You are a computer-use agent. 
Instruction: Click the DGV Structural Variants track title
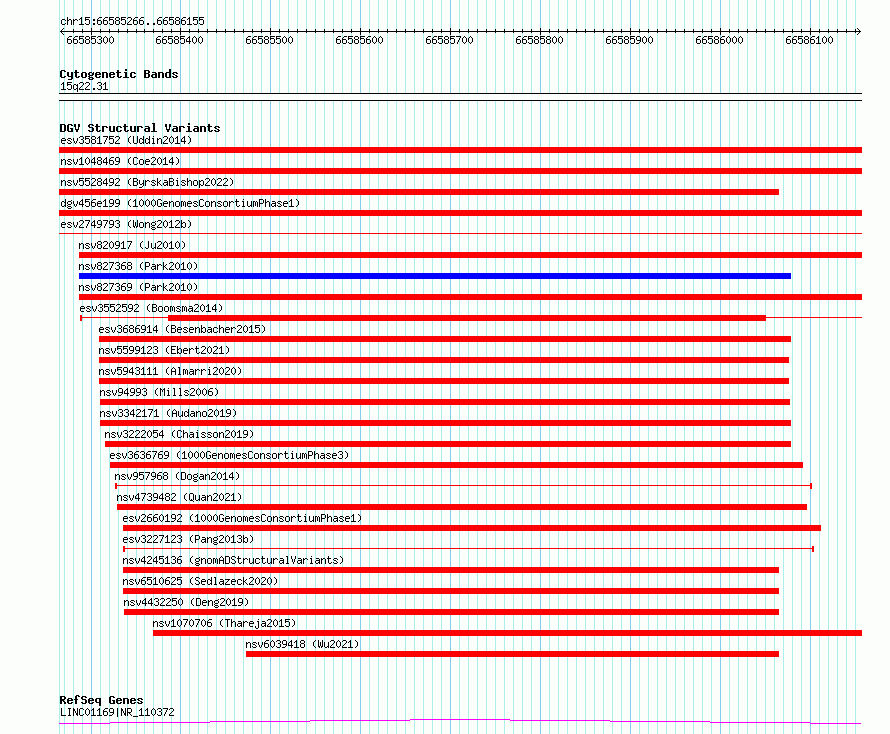(x=140, y=128)
